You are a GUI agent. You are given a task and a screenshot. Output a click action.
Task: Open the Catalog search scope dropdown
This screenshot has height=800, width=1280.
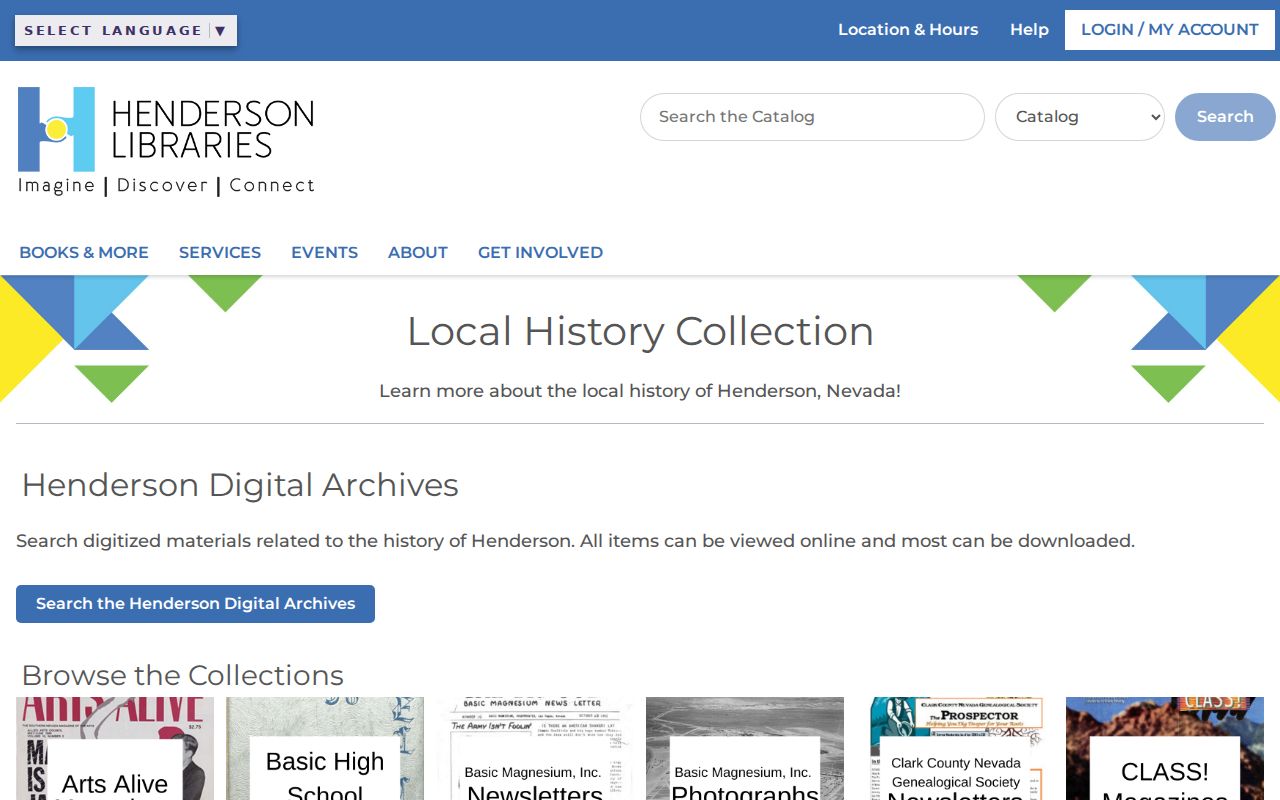pyautogui.click(x=1080, y=117)
